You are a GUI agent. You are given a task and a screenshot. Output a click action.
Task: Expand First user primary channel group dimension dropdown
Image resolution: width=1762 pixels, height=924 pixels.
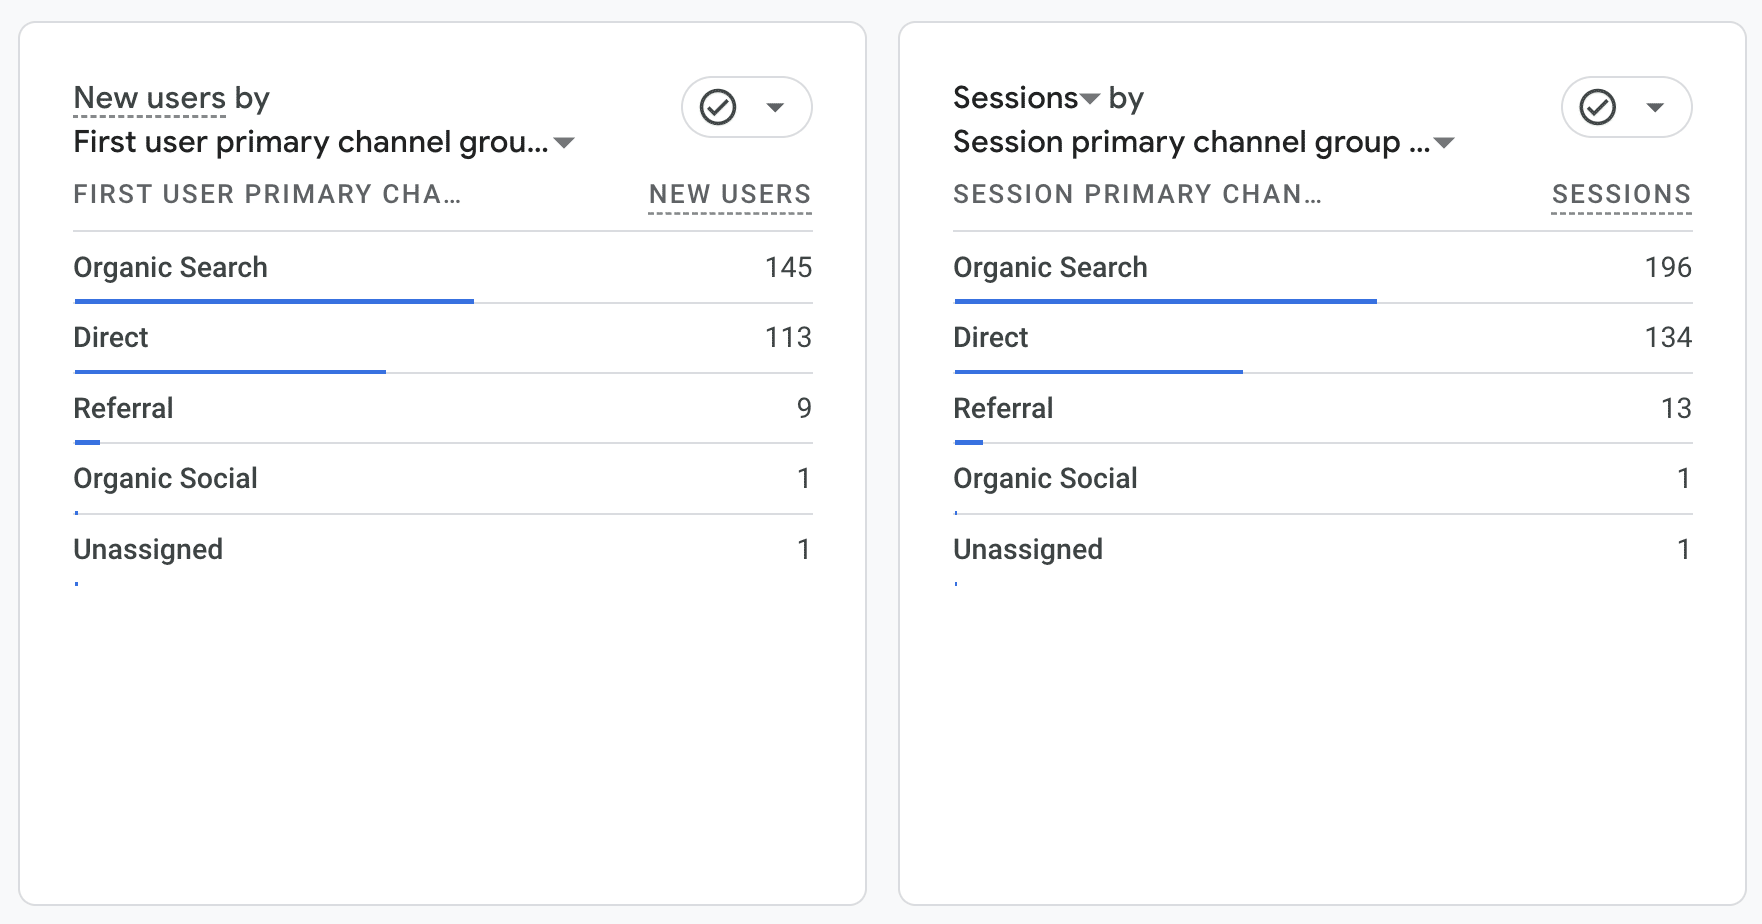[564, 143]
